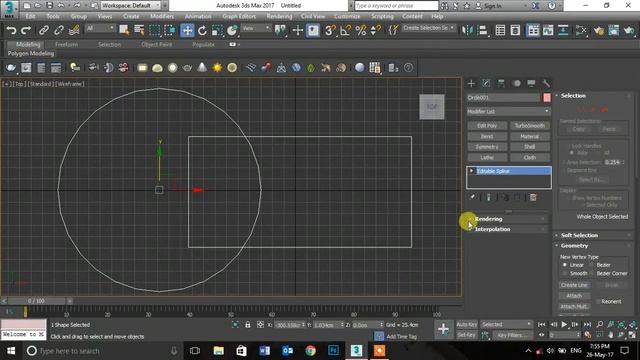
Task: Click the Render Production teapot icon
Action: pos(629,30)
